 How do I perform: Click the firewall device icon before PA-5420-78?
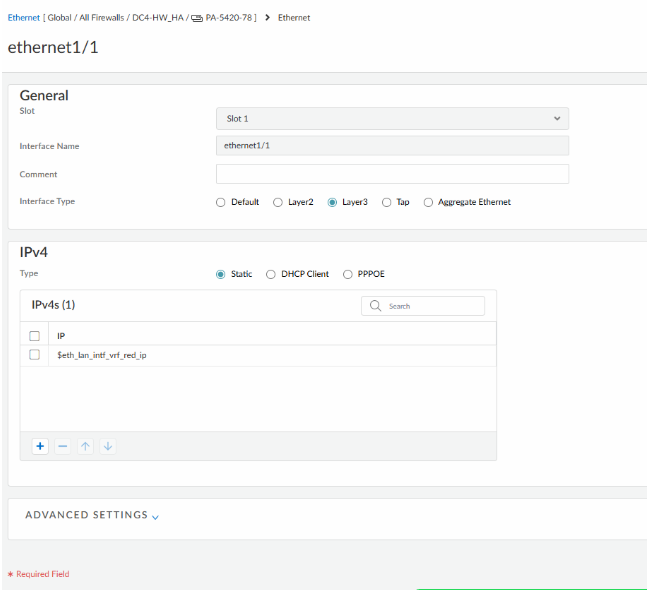(197, 18)
